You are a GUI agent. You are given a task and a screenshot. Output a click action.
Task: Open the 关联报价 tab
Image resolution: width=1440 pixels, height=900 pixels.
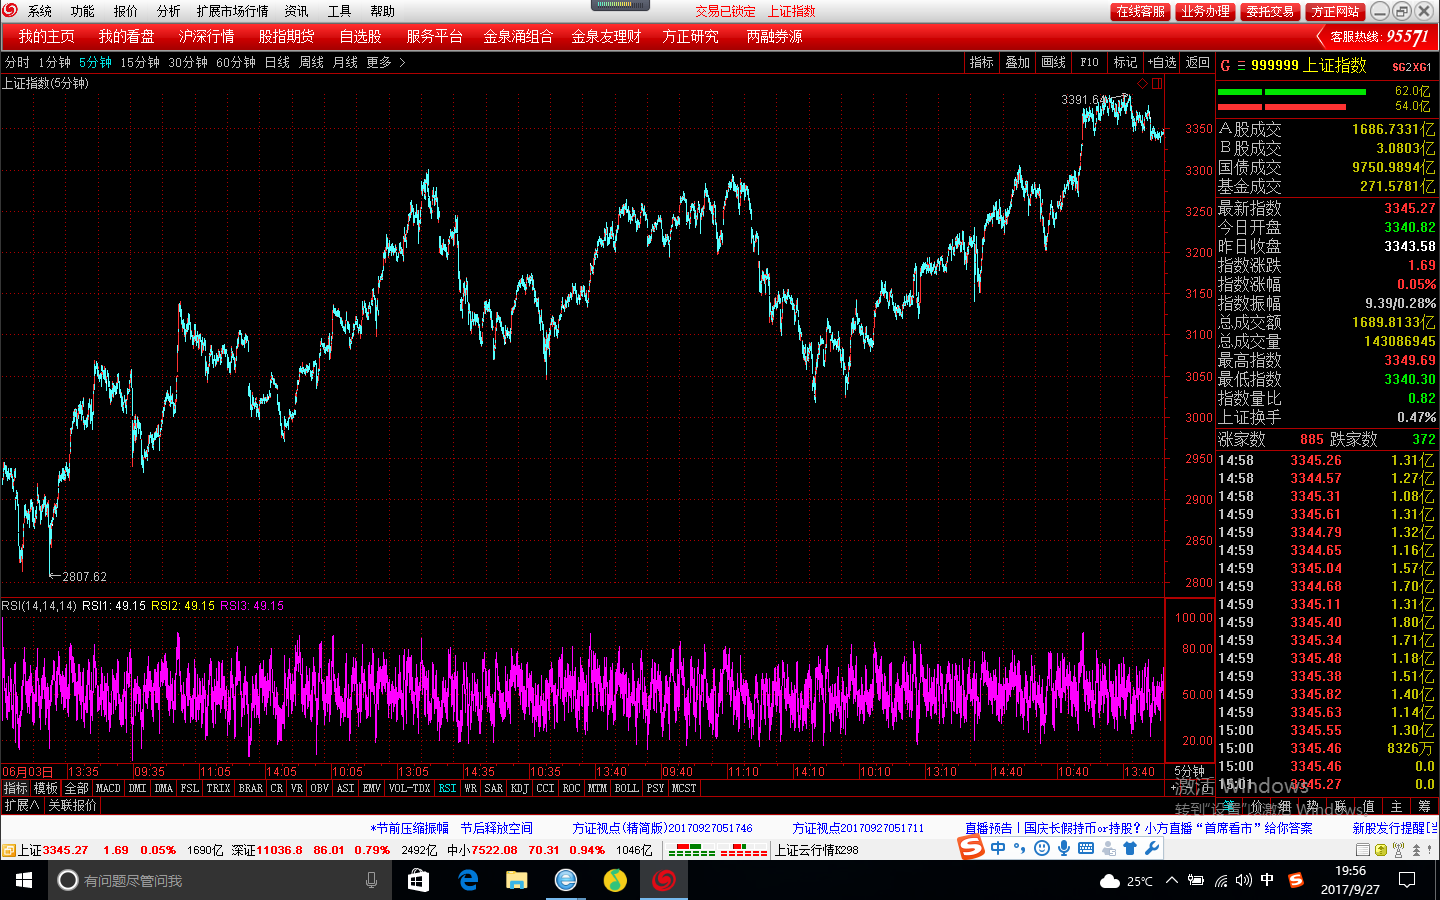click(x=72, y=805)
